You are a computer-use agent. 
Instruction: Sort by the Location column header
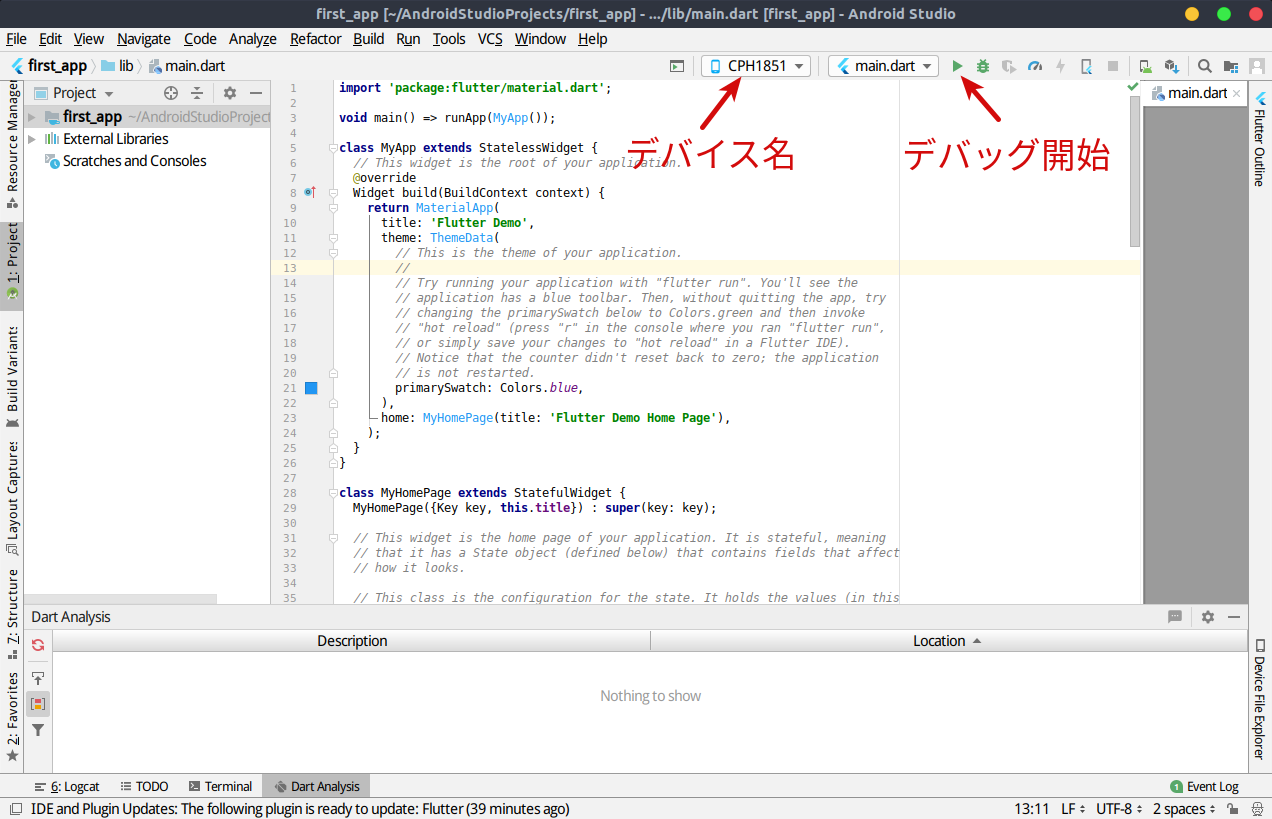pos(948,641)
